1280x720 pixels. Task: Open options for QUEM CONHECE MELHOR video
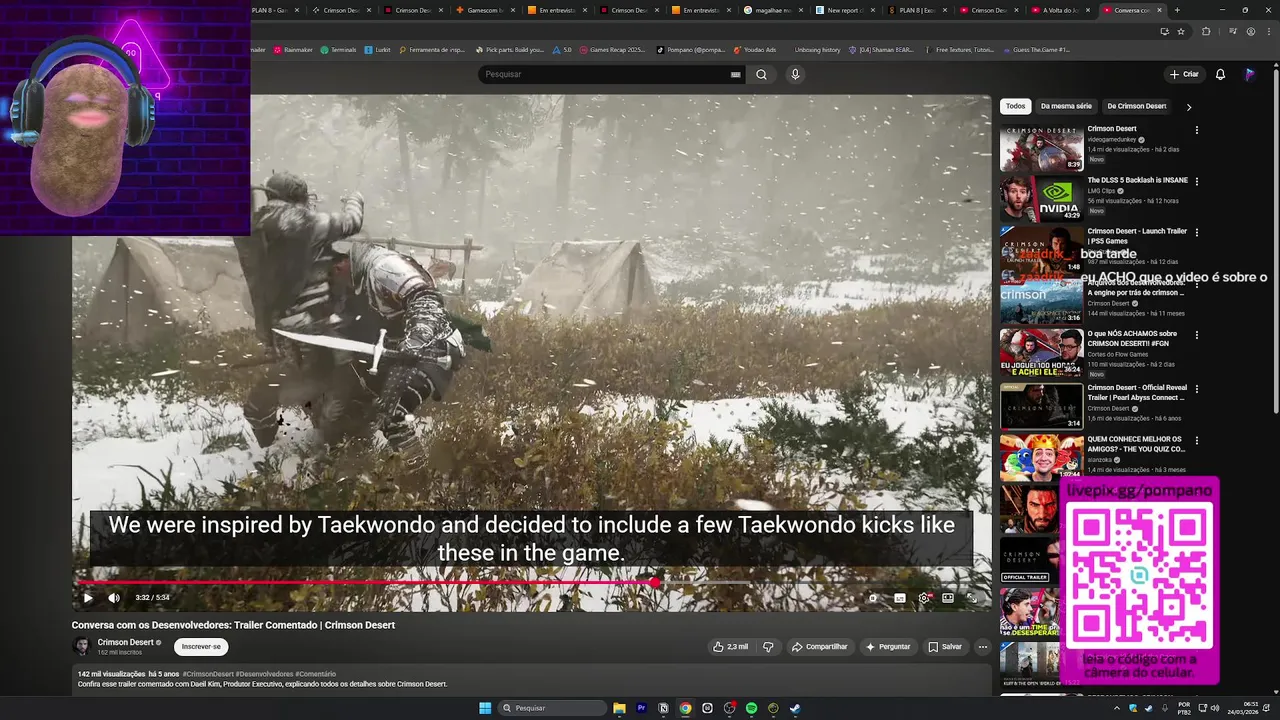click(1196, 440)
